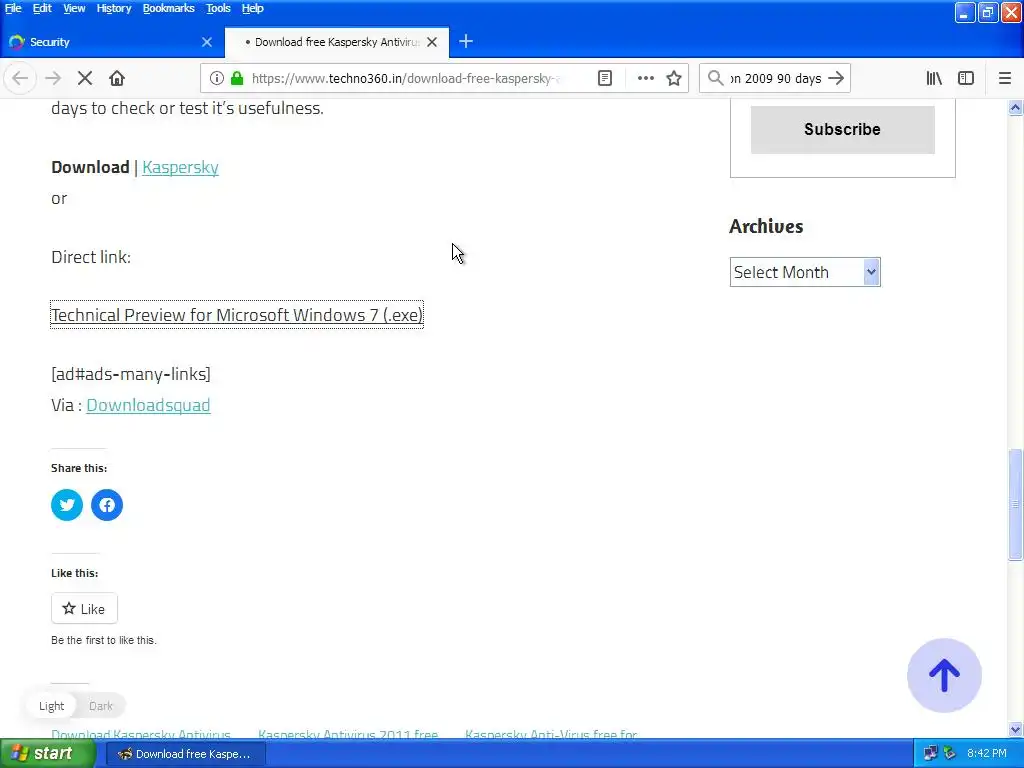Open the Help menu

click(x=252, y=8)
